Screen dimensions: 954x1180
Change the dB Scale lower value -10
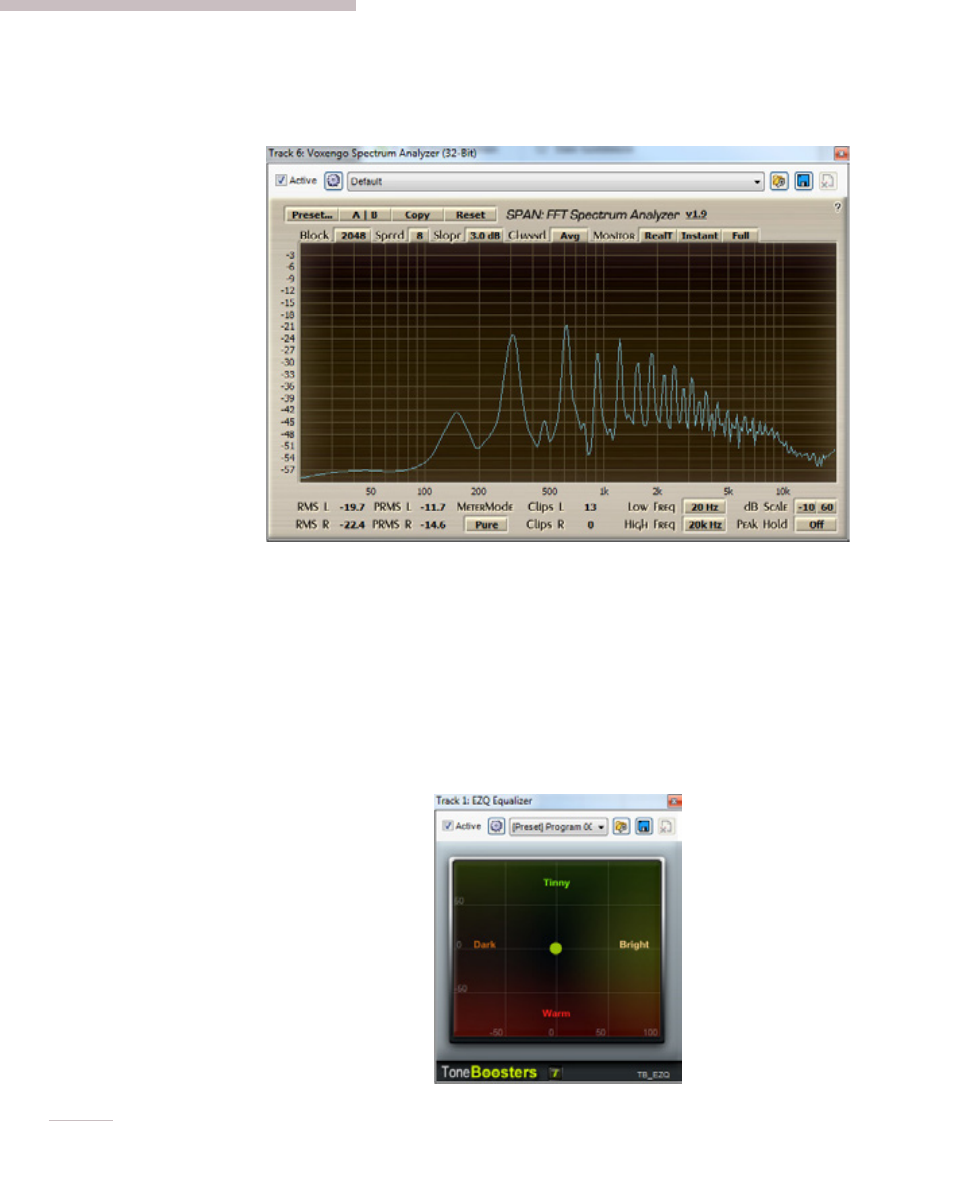click(x=806, y=507)
